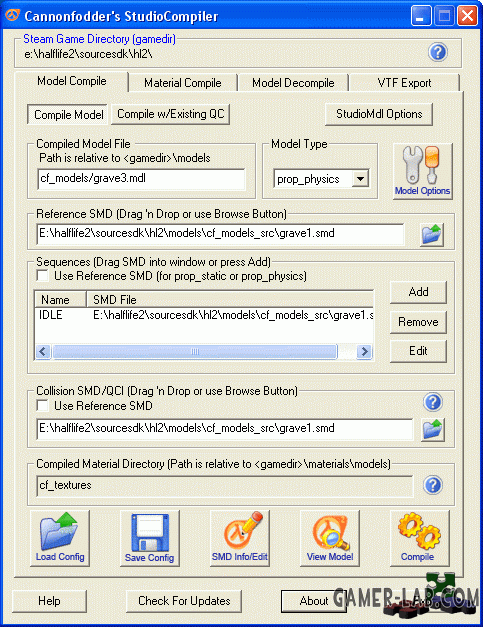
Task: Click the sequences list left scroll arrow
Action: pos(43,351)
